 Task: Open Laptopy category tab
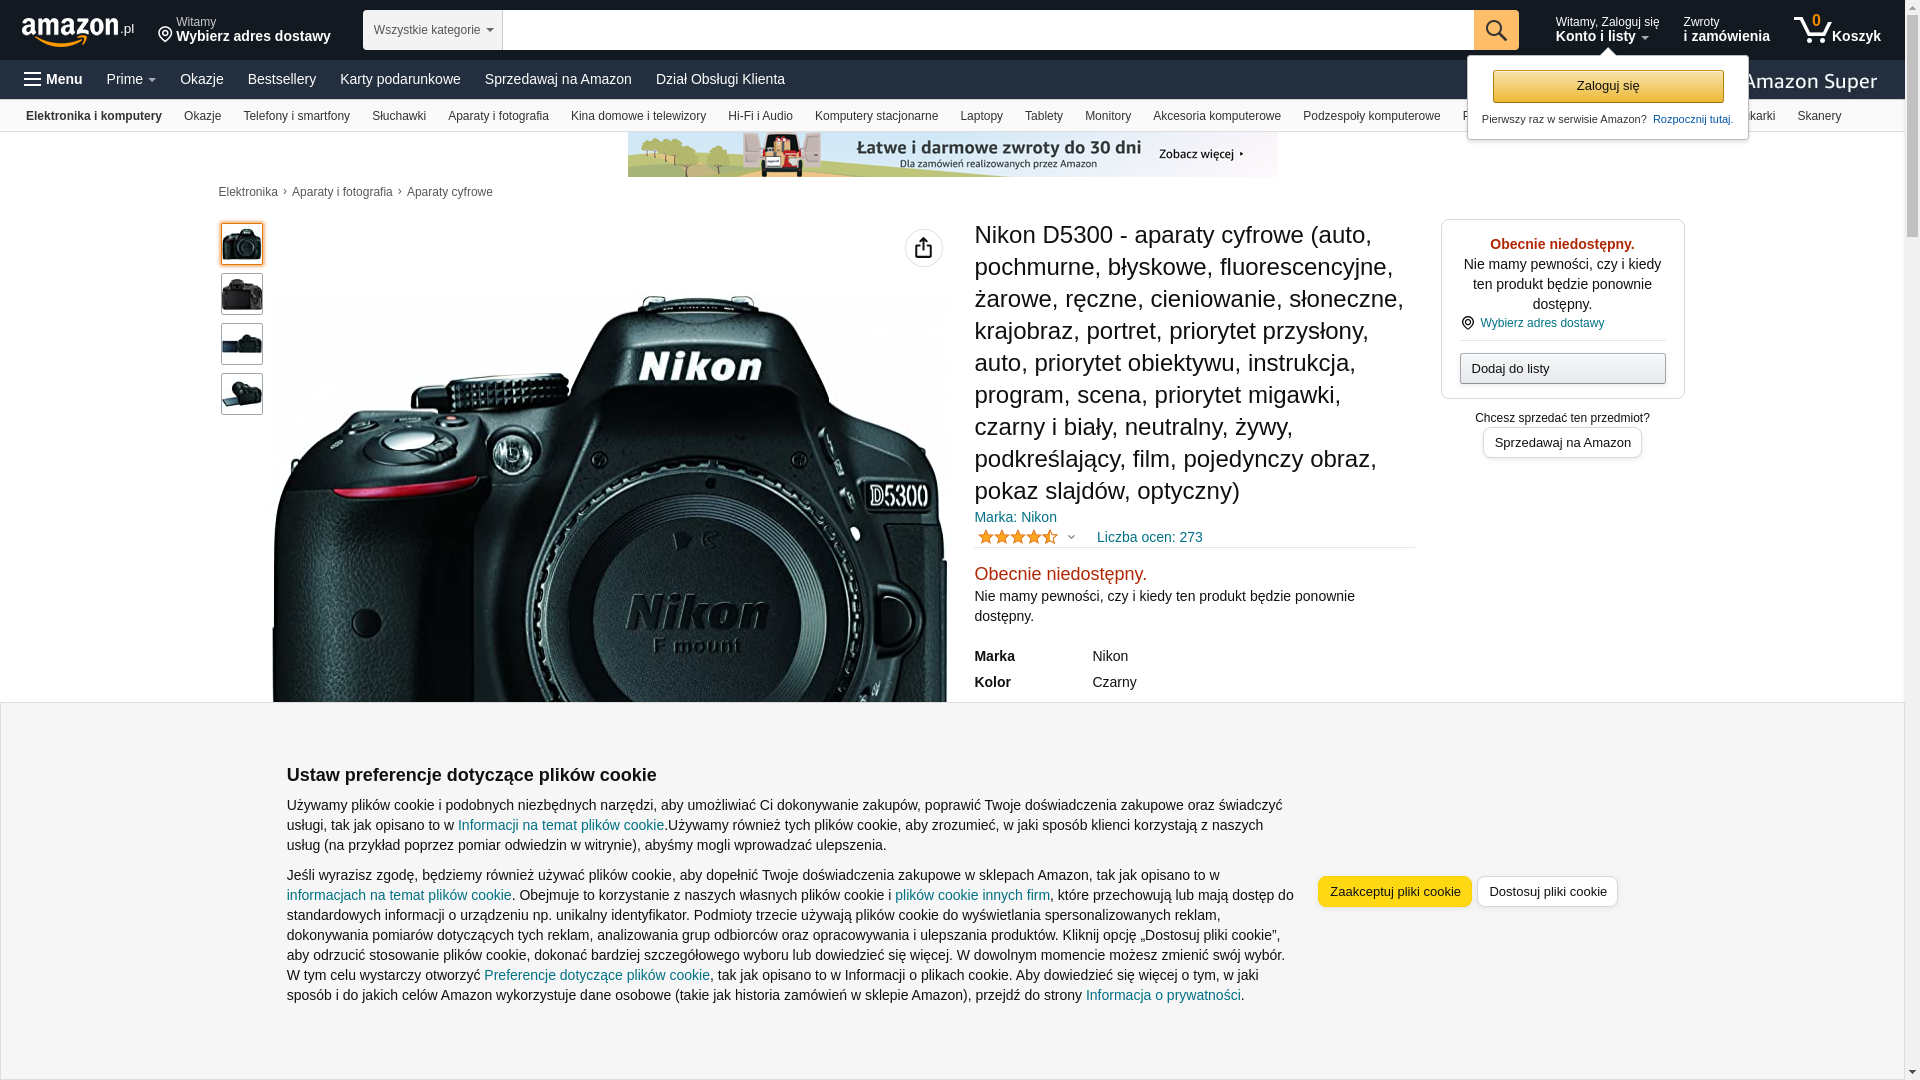pos(980,116)
